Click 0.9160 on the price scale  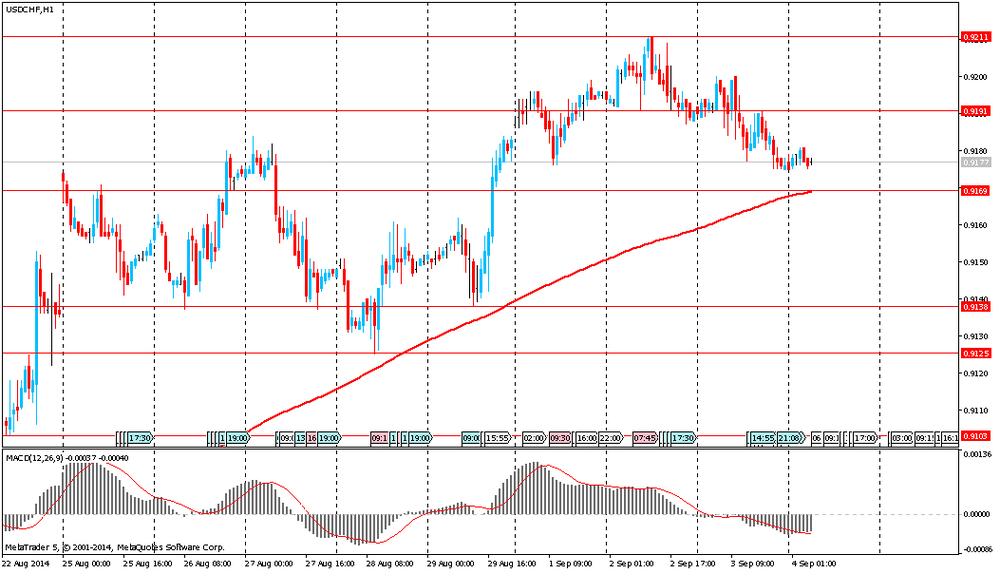coord(976,225)
